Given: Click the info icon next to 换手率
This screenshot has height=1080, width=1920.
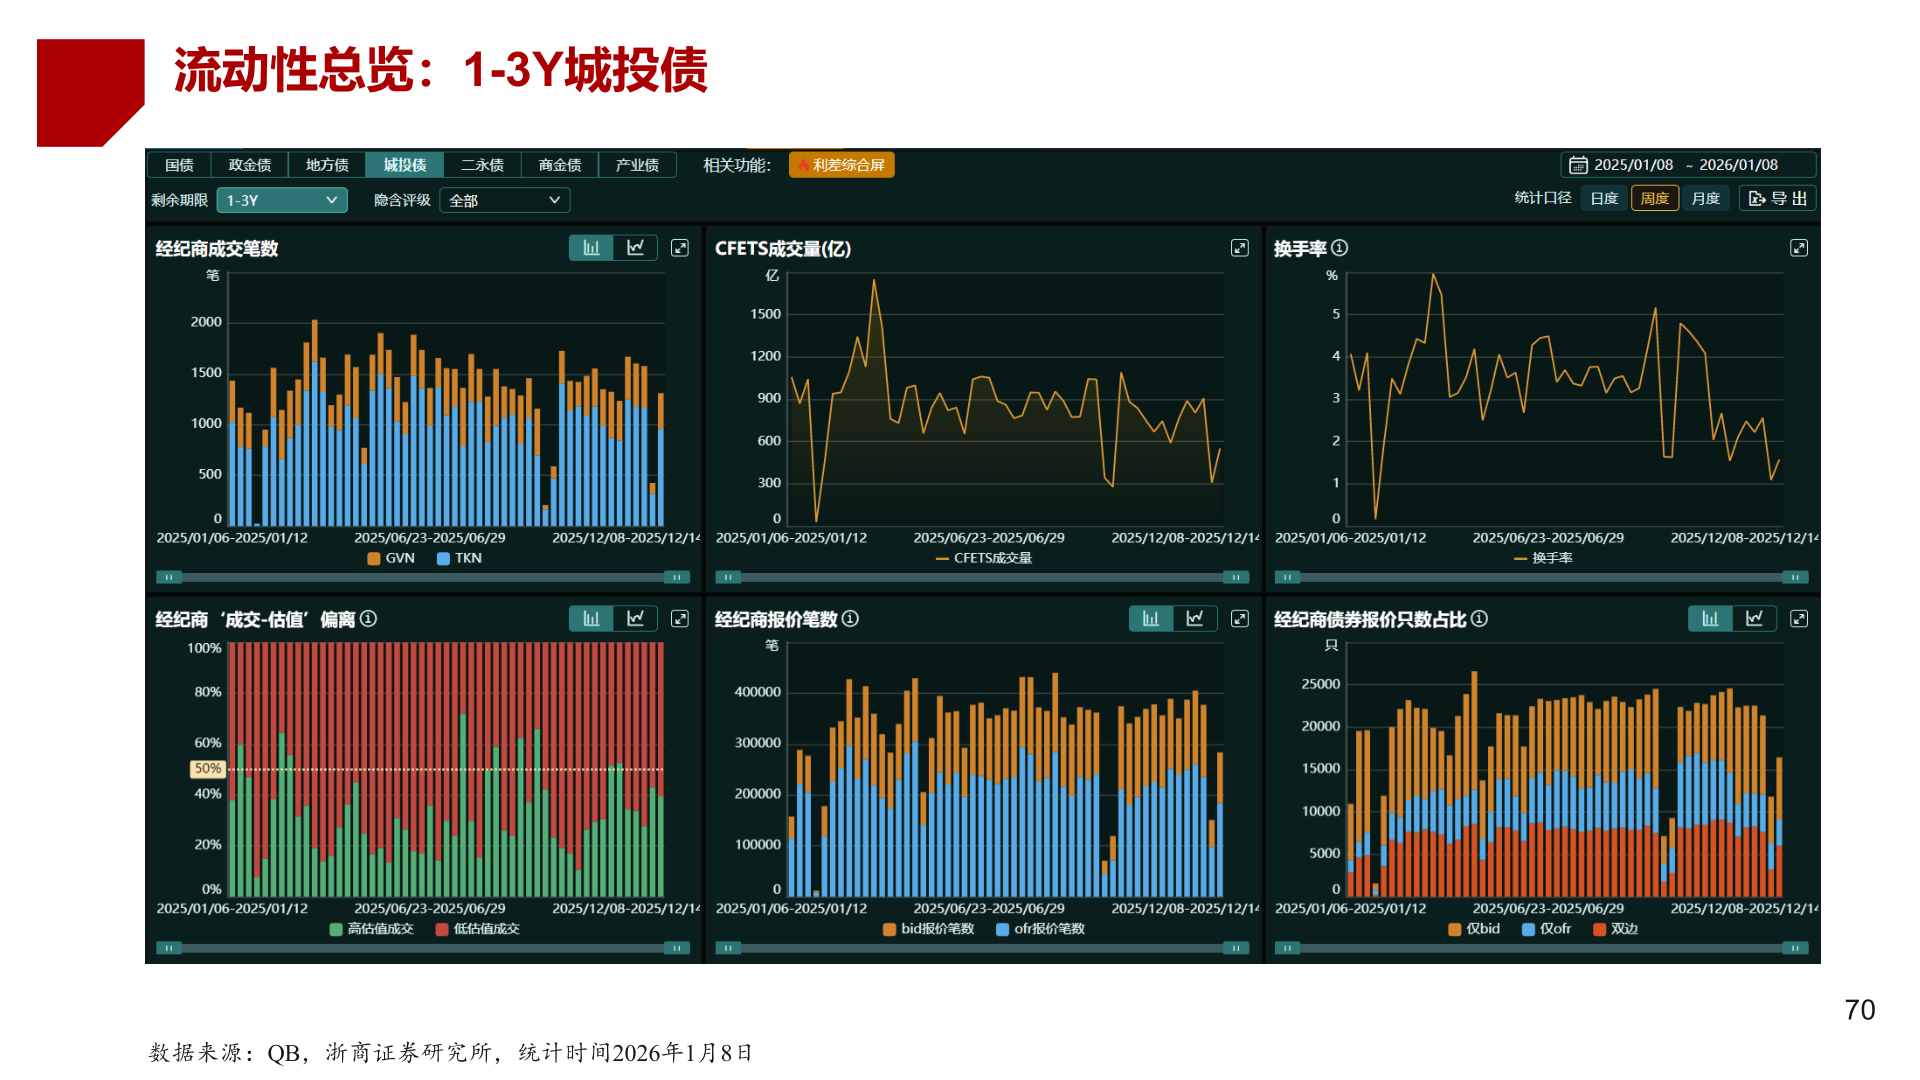Looking at the screenshot, I should click(x=1340, y=249).
